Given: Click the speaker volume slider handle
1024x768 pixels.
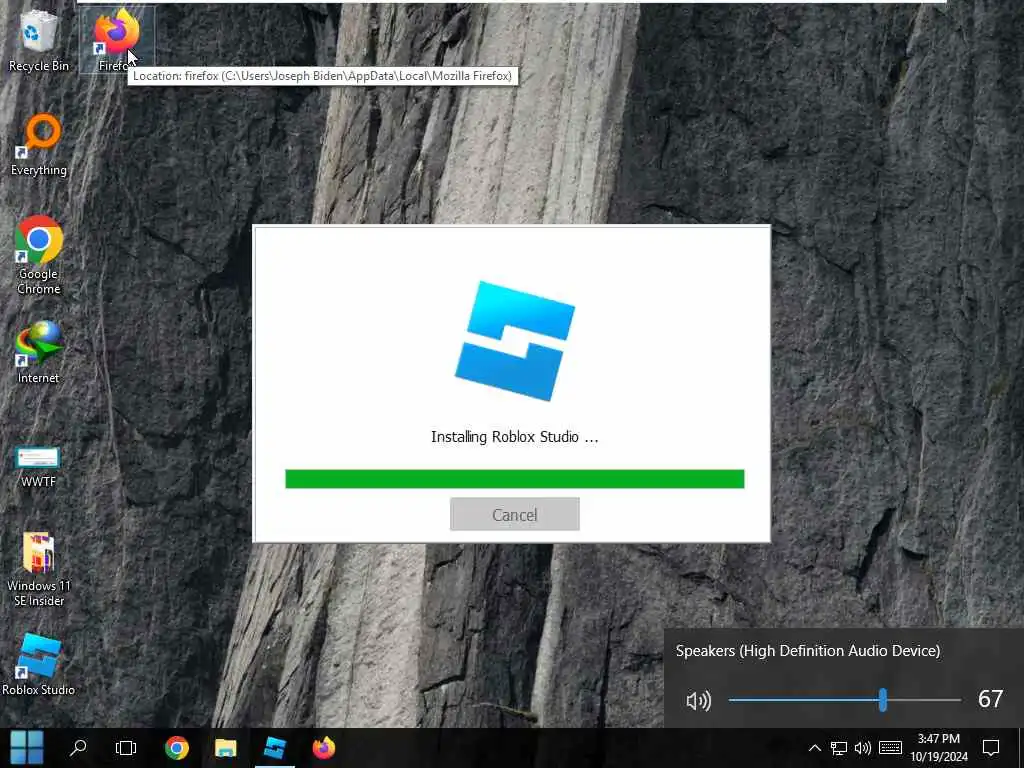Looking at the screenshot, I should click(883, 700).
